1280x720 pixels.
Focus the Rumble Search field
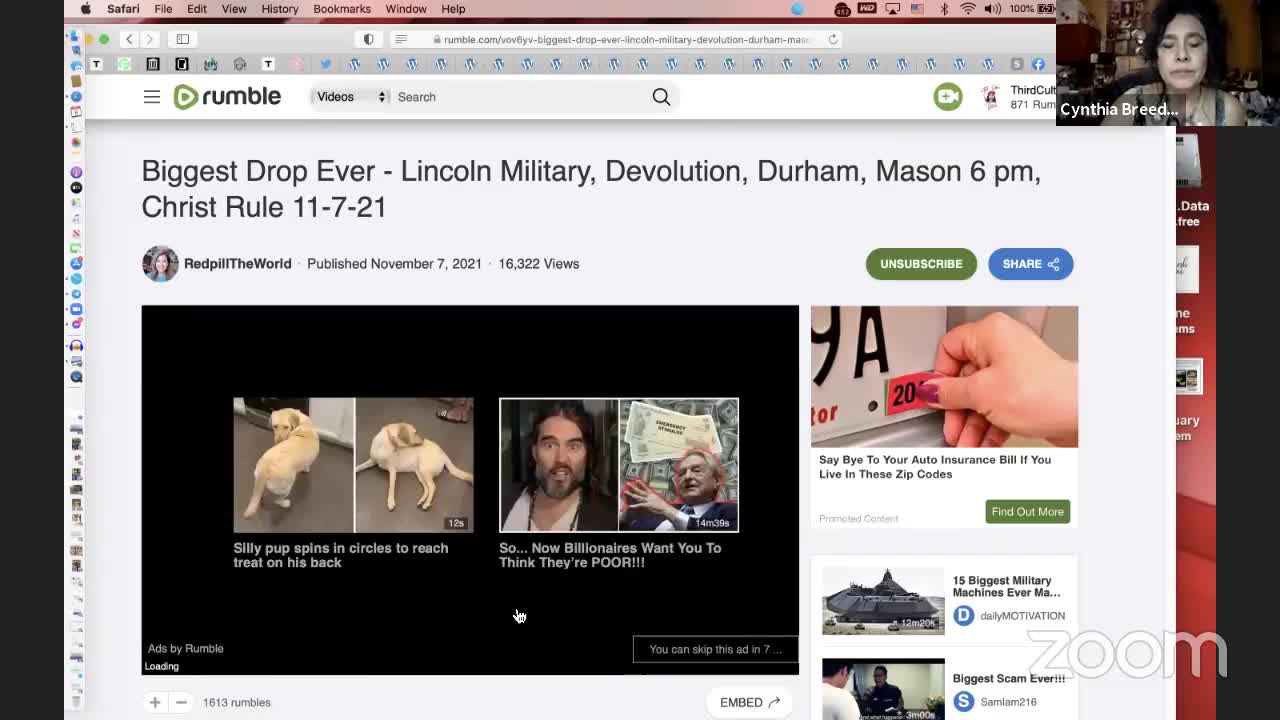(x=518, y=97)
